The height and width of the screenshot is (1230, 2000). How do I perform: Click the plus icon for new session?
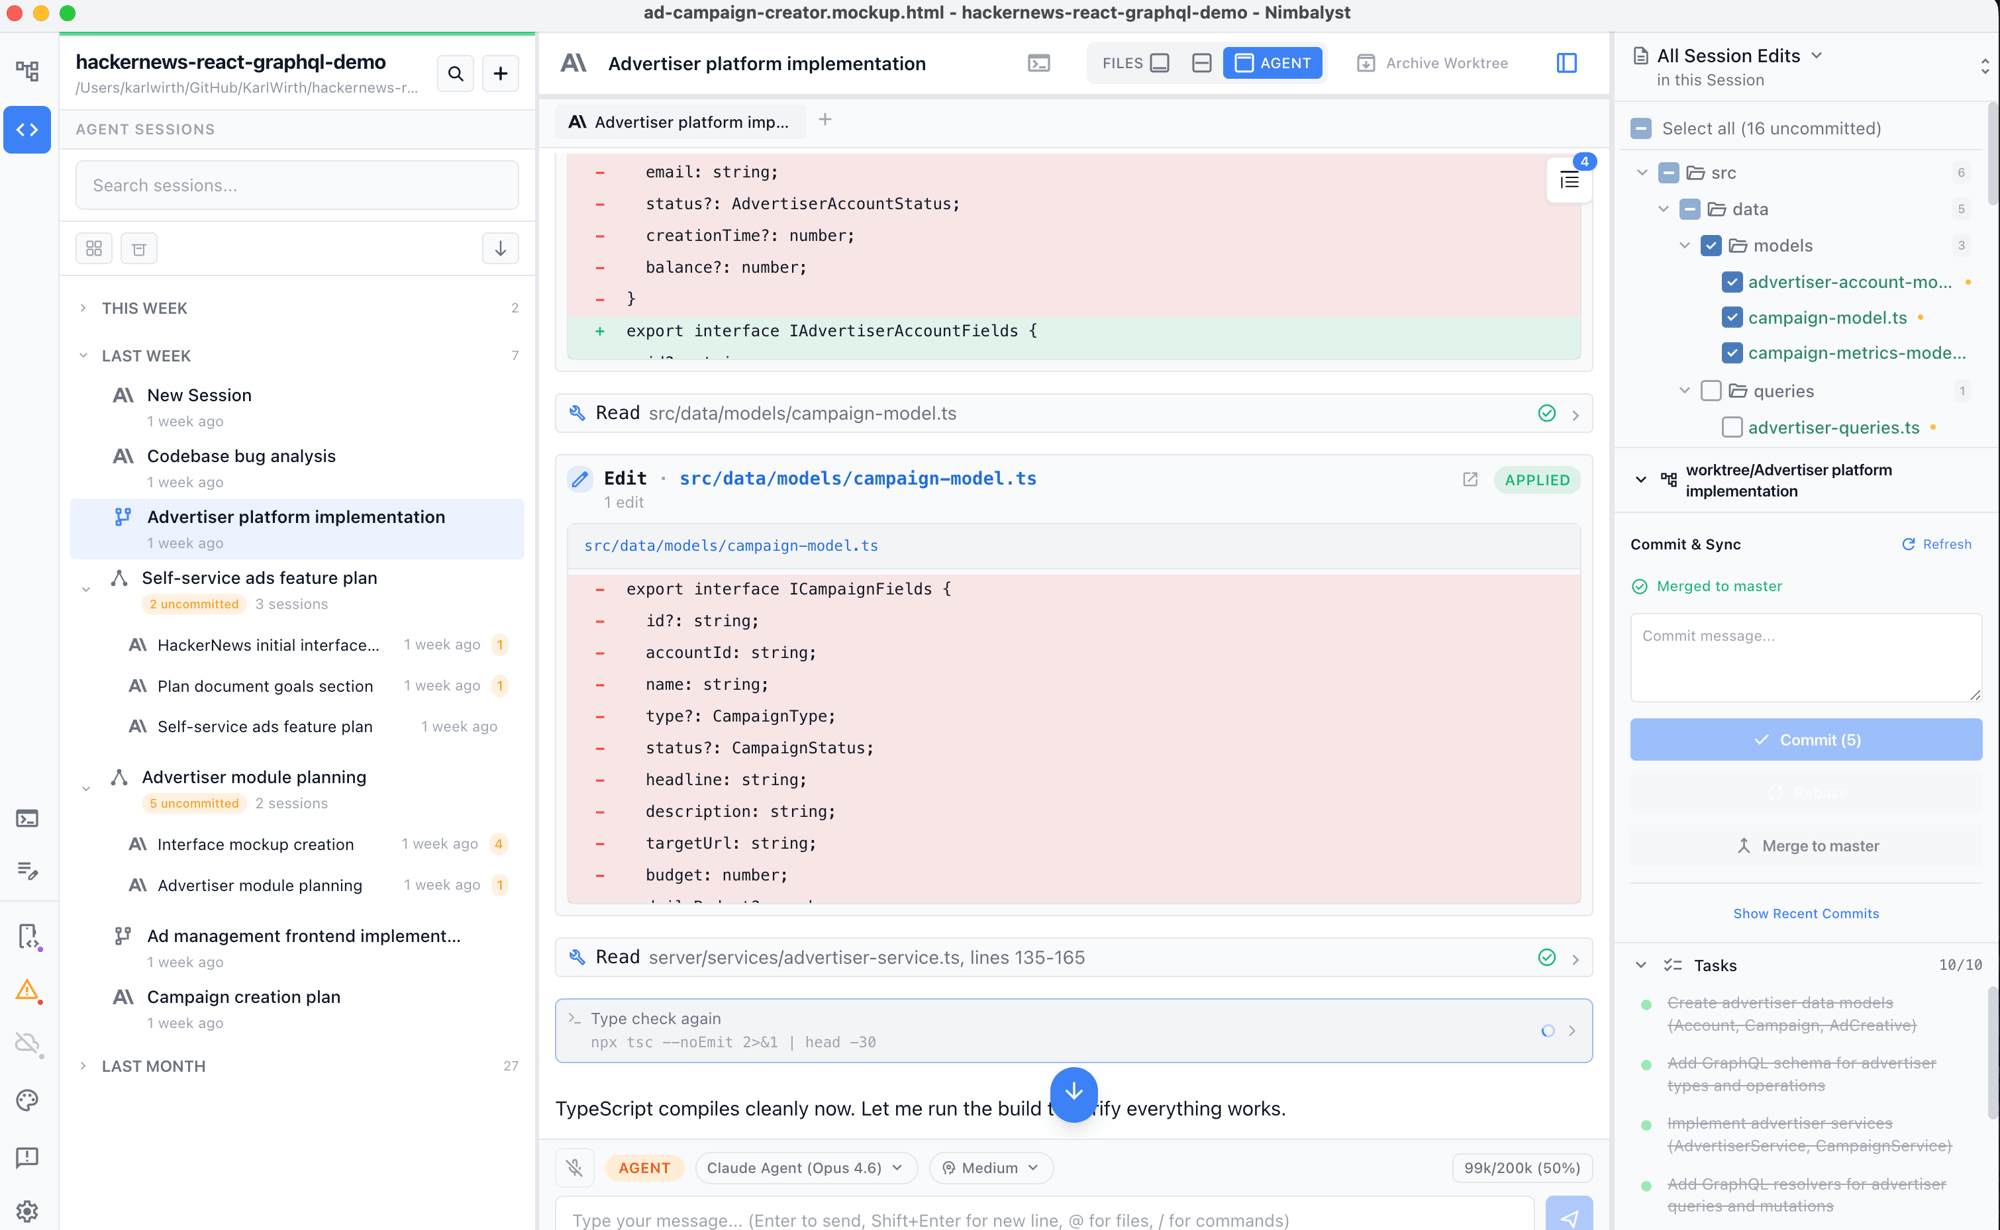tap(500, 73)
